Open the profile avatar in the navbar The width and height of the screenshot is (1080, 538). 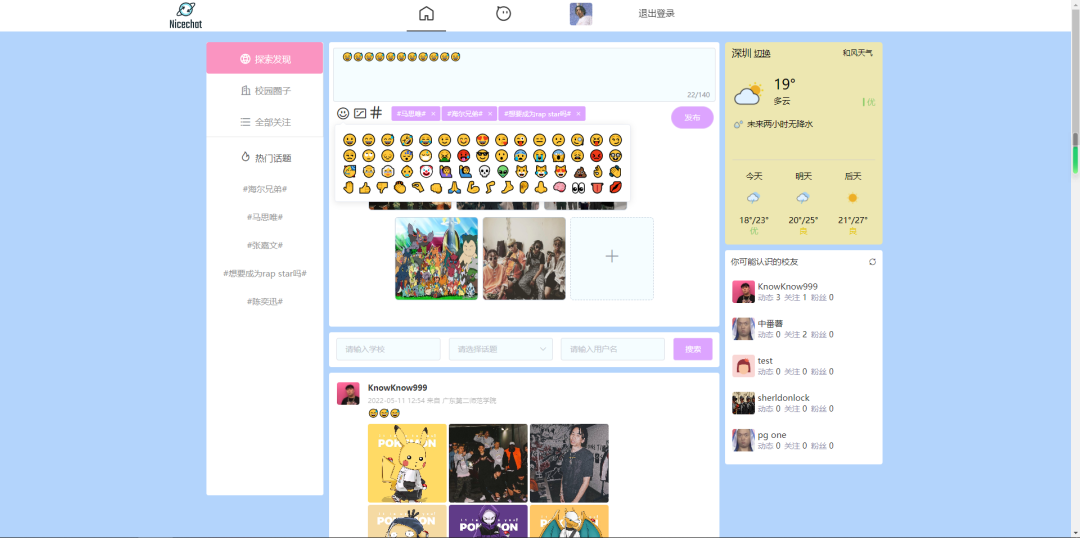coord(581,14)
